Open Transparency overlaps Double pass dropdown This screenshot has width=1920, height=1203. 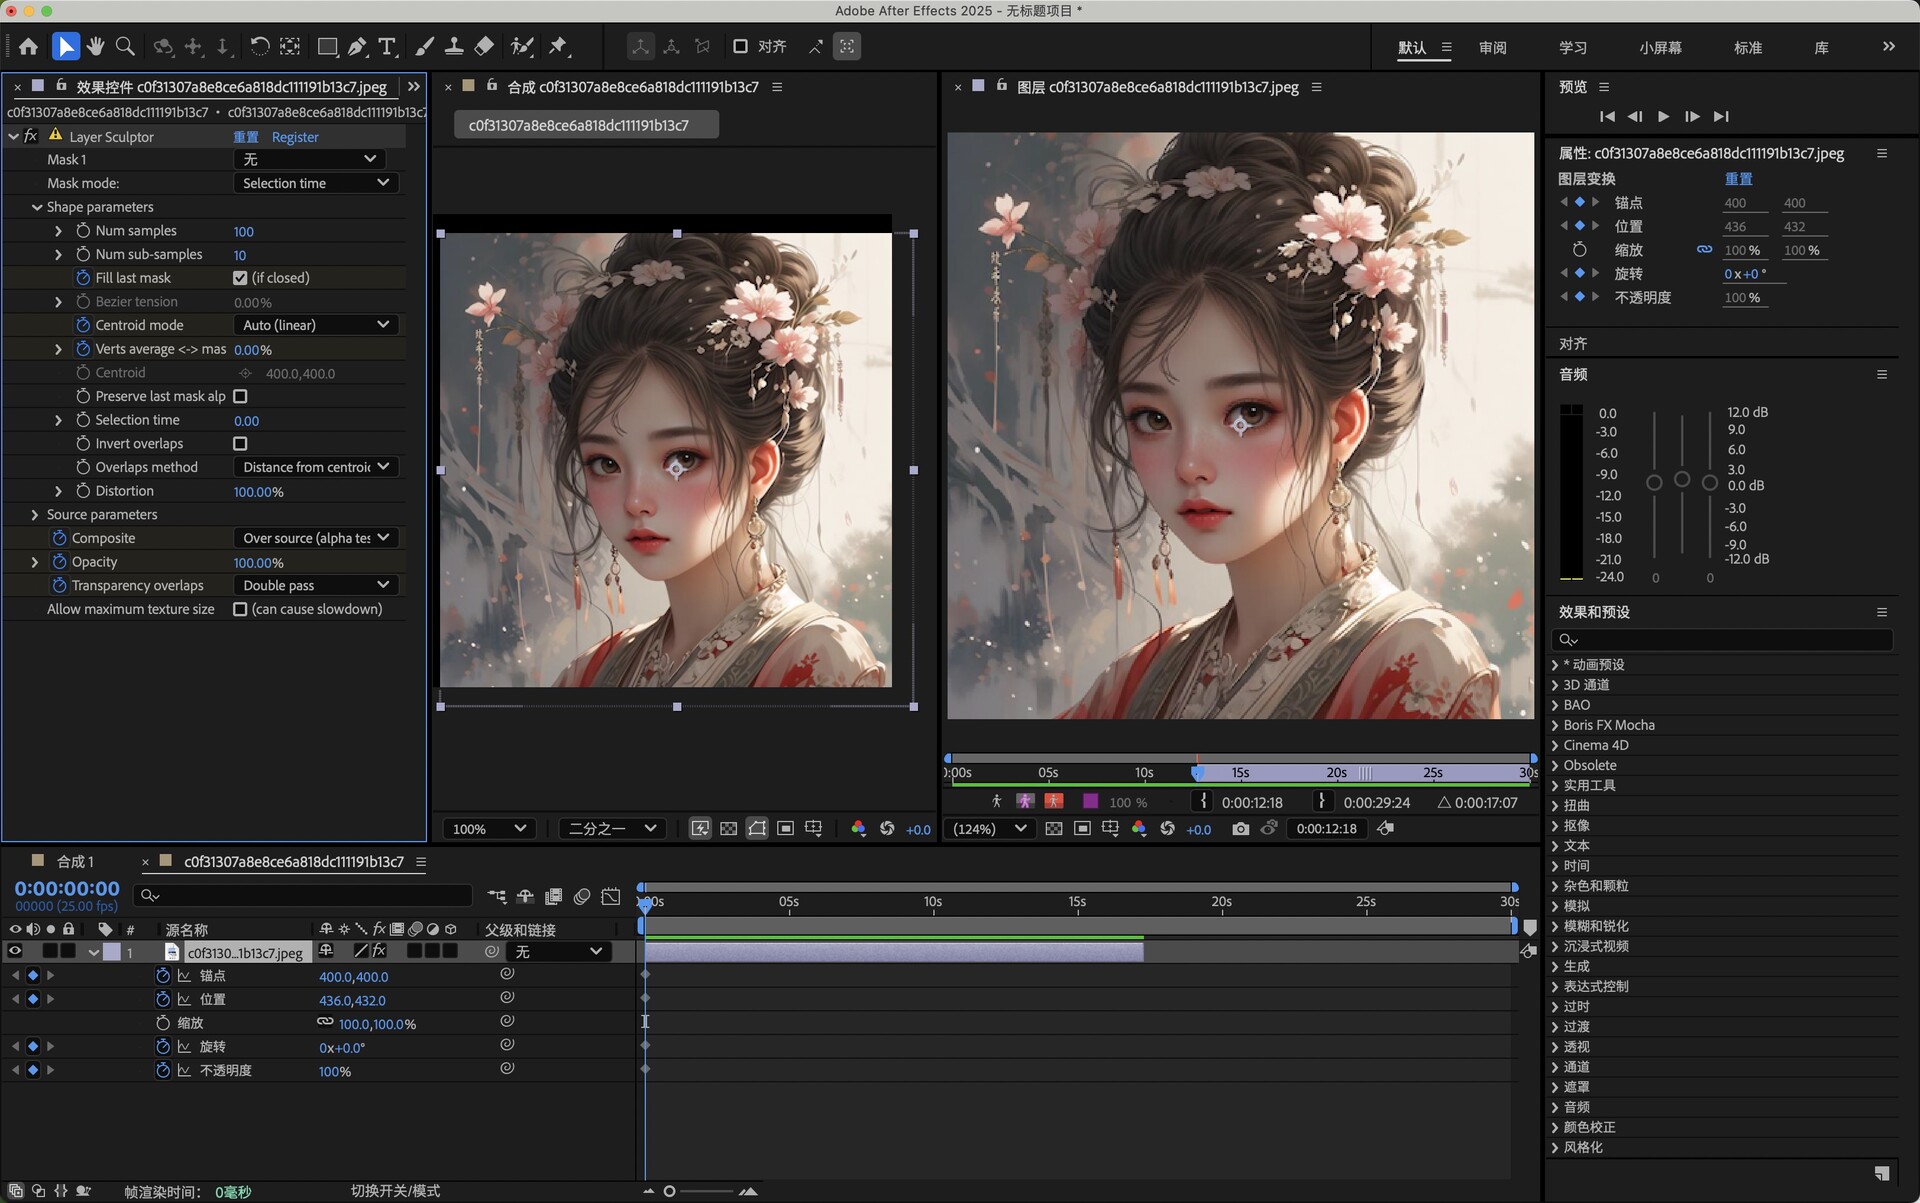[316, 585]
